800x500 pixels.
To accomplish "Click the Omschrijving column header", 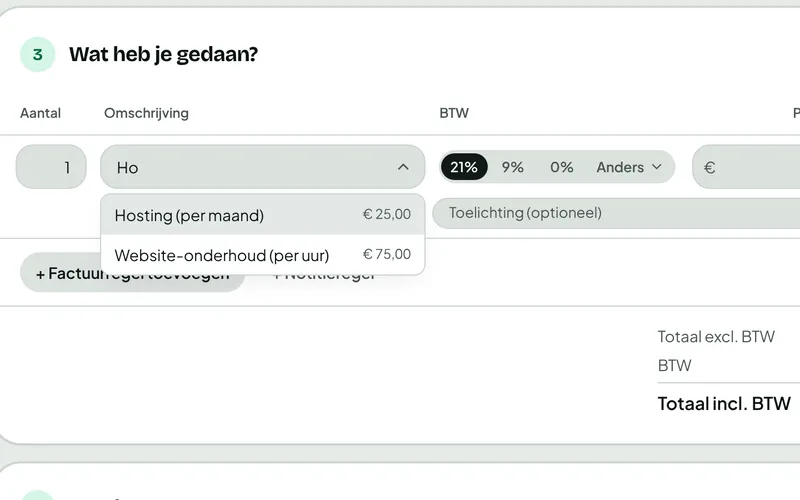I will [146, 113].
